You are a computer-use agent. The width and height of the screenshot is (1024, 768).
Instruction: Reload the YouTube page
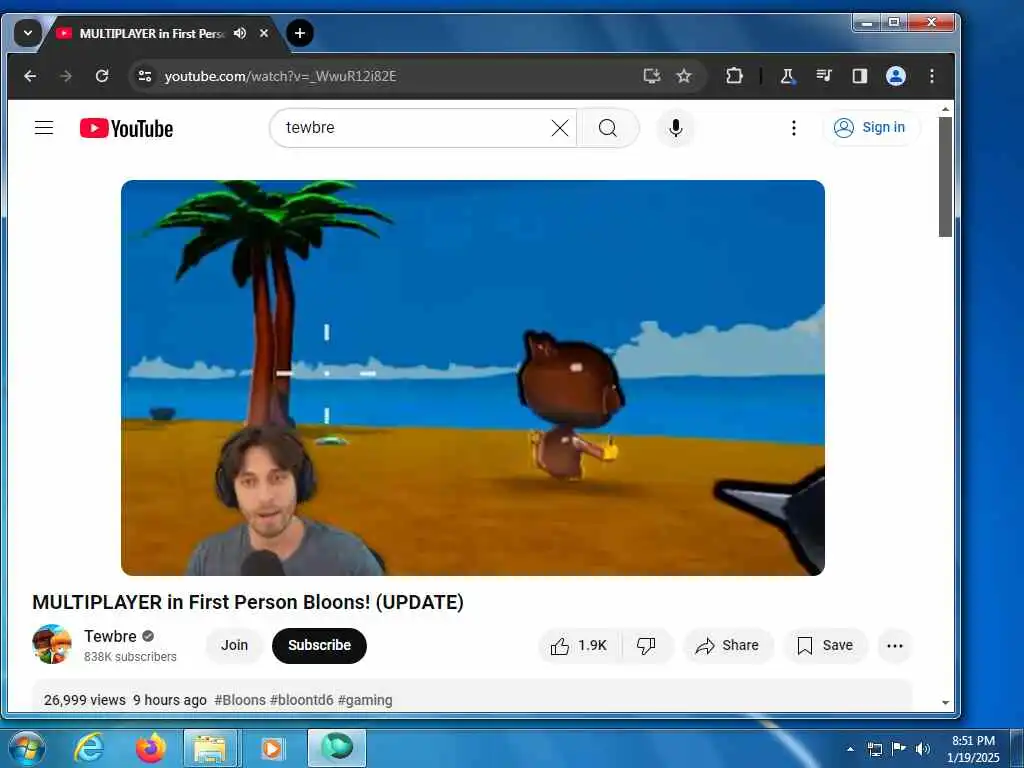102,76
